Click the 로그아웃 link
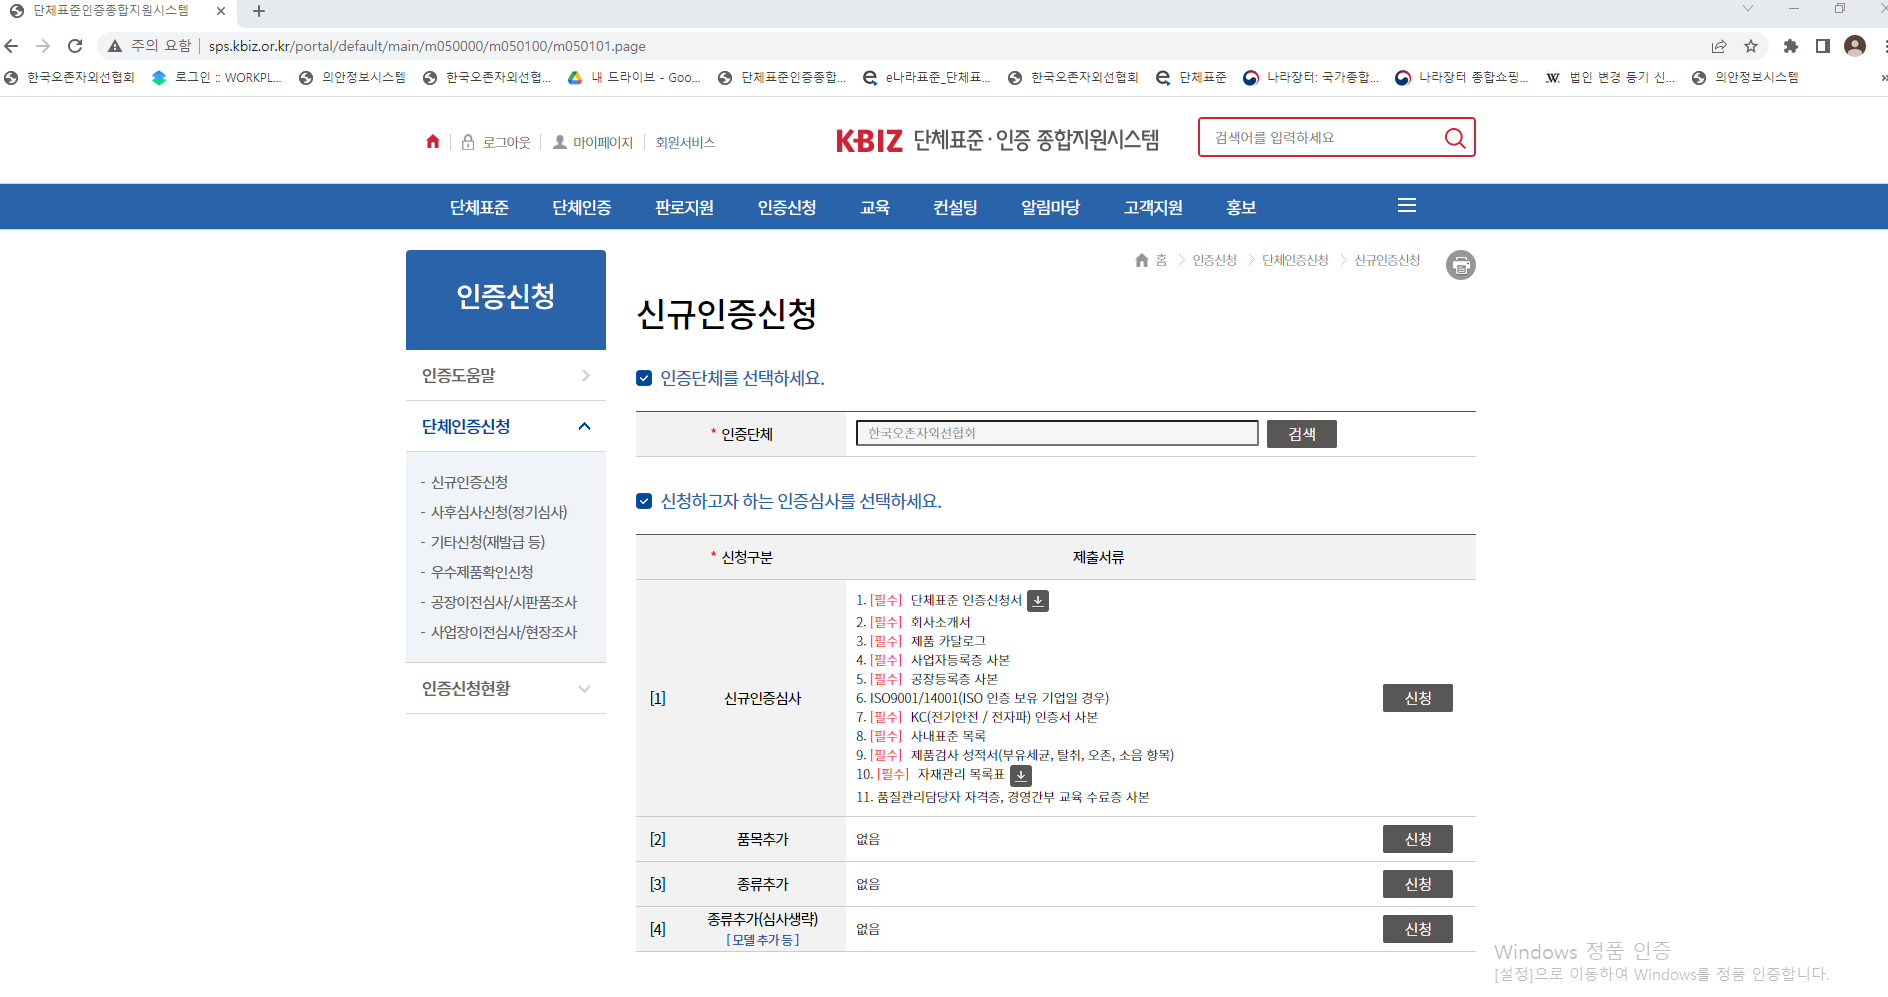The image size is (1888, 997). 506,143
